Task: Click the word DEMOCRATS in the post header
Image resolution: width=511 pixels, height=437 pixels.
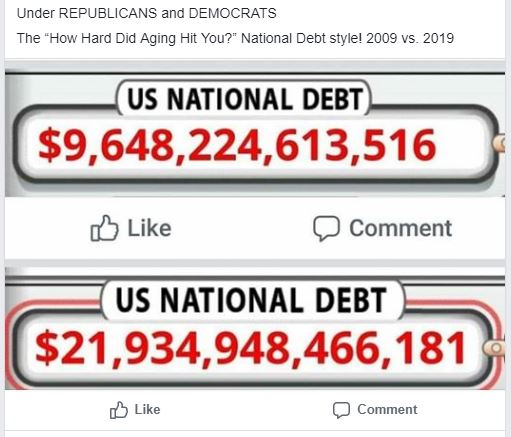Action: coord(232,13)
